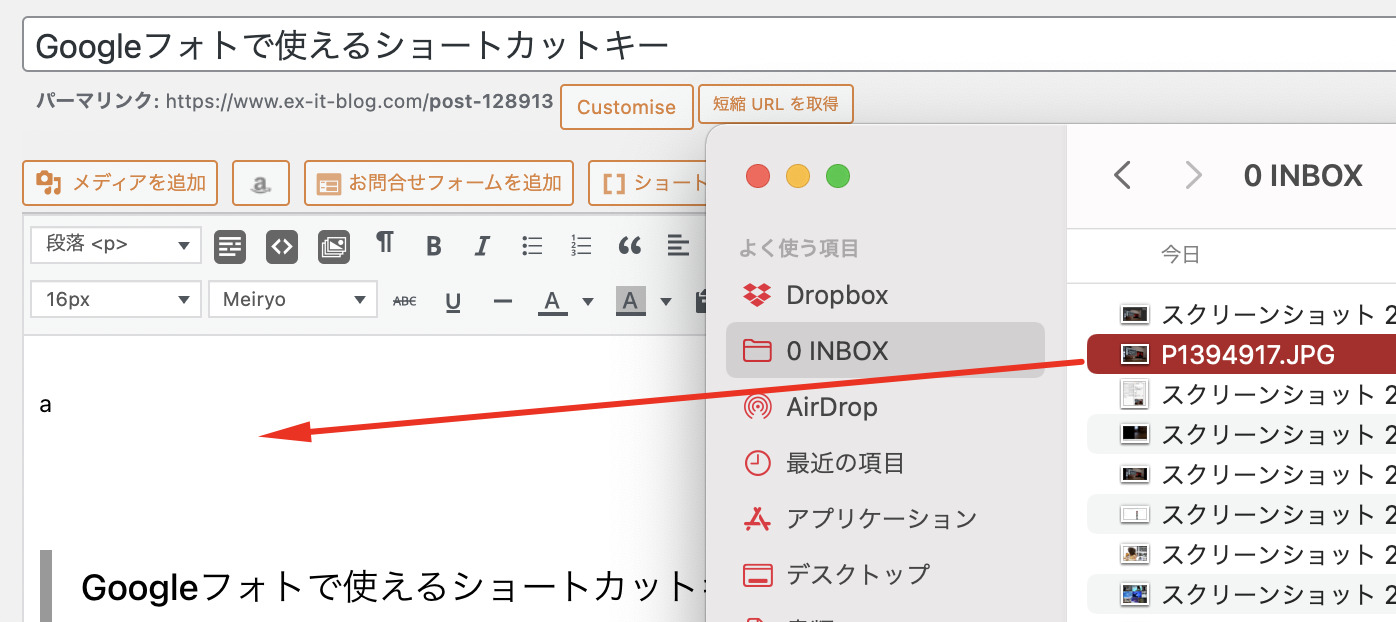
Task: Select Dropbox in the Finder sidebar
Action: tap(836, 295)
